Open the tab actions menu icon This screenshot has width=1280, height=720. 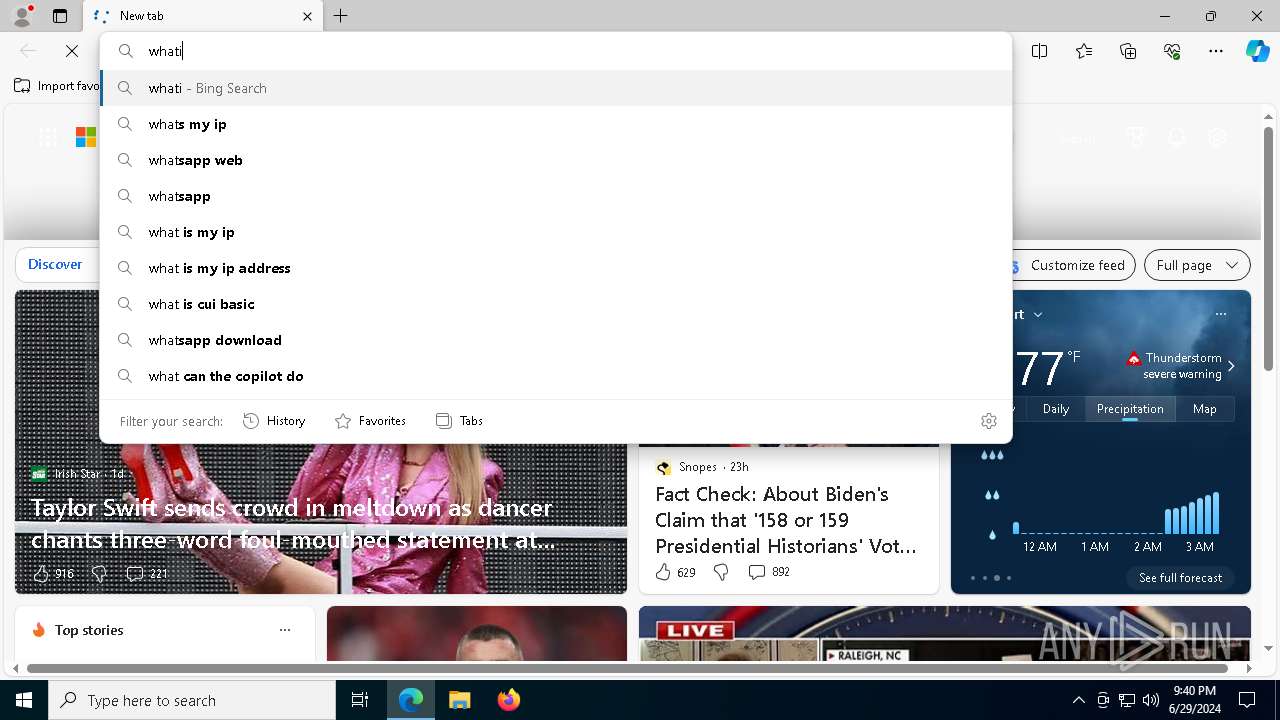point(60,16)
